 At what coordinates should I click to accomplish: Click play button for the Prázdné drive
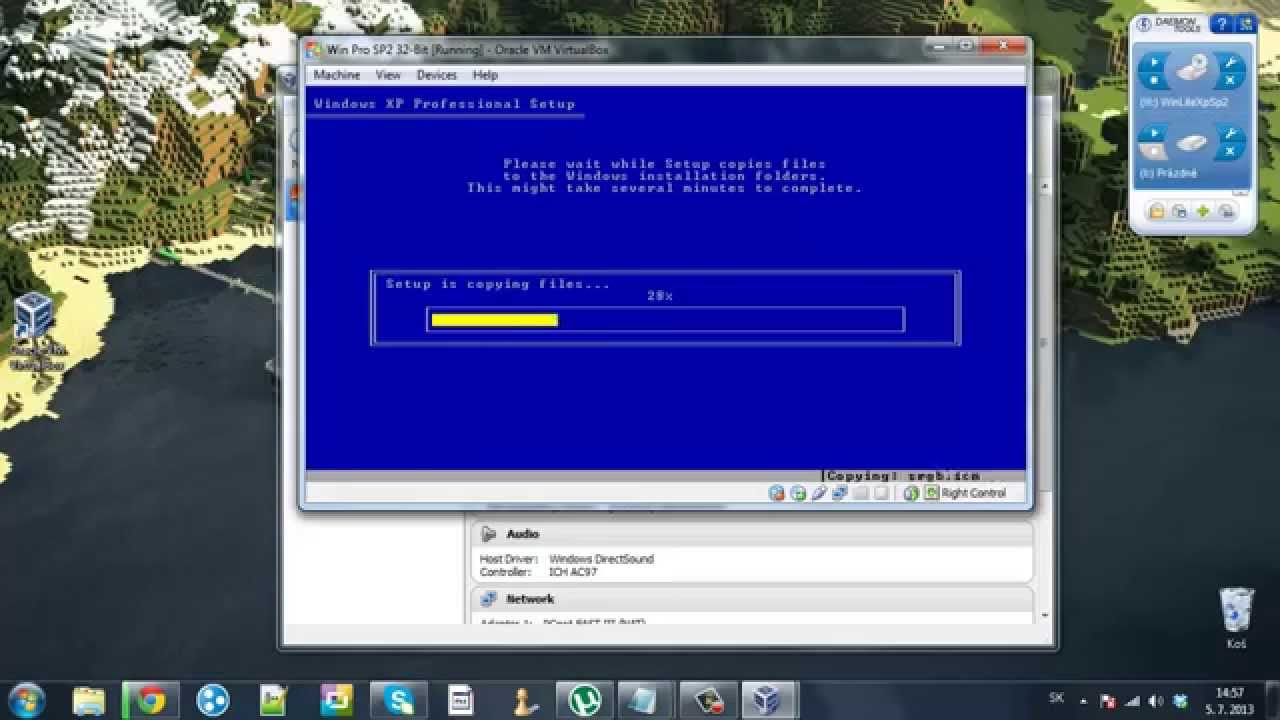tap(1154, 133)
